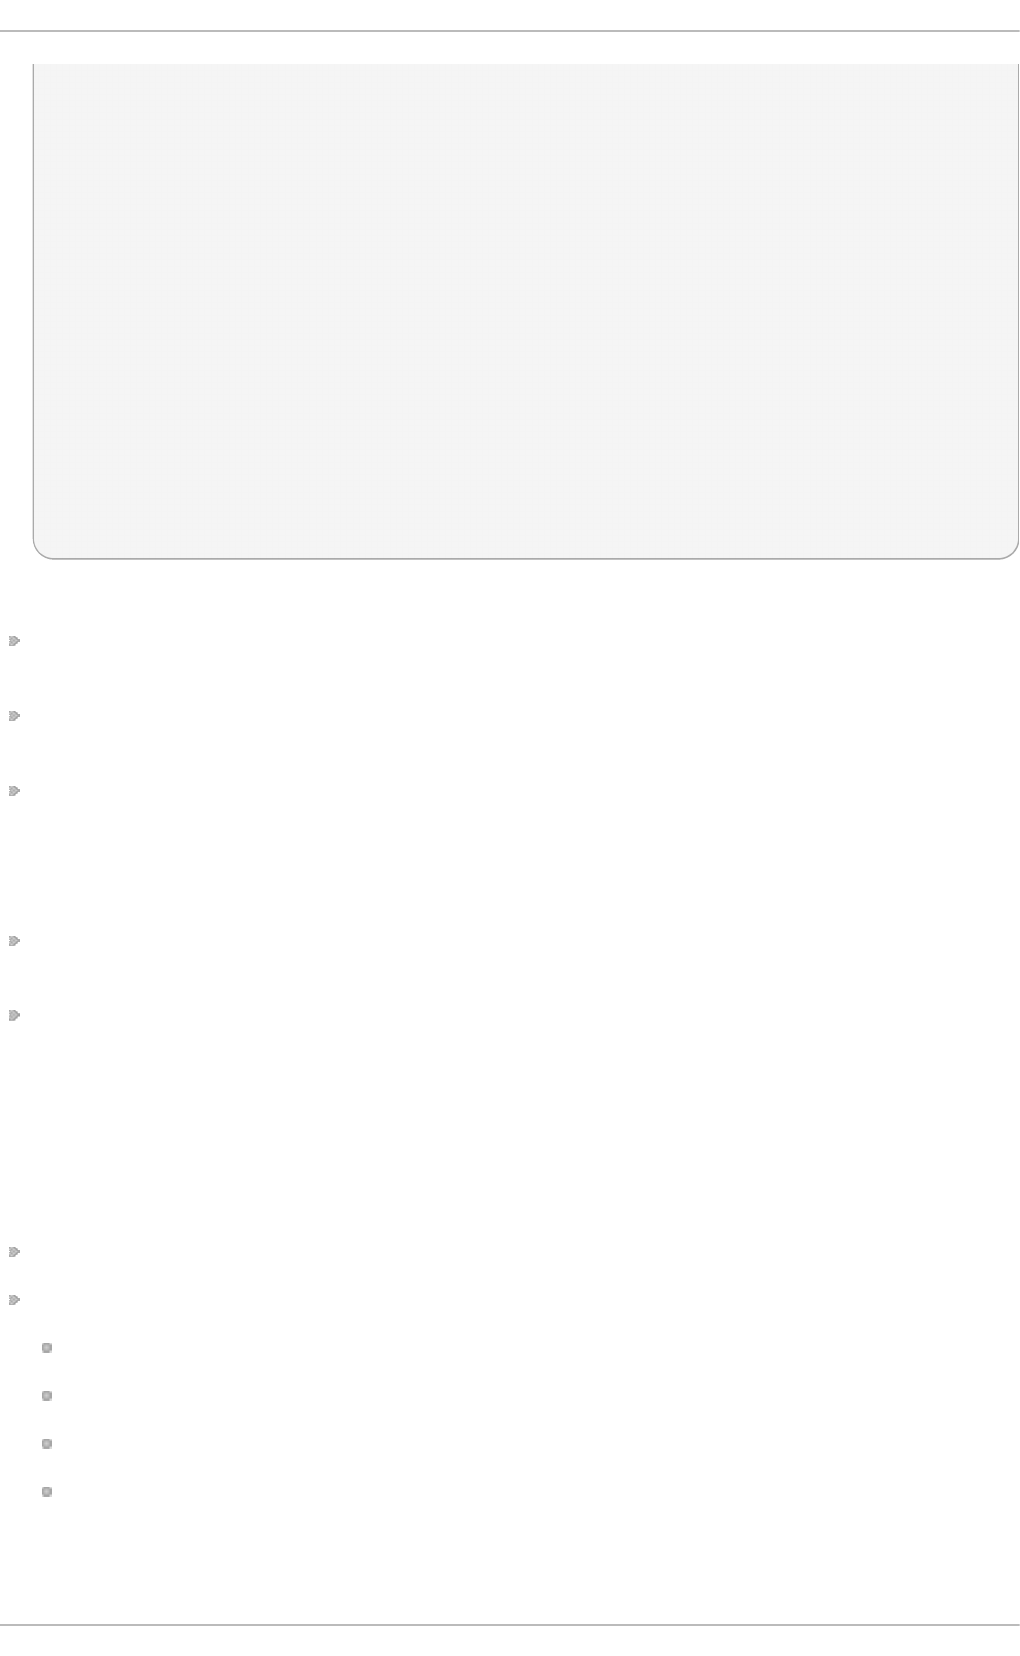Click the second square sub-bullet
Image resolution: width=1020 pixels, height=1656 pixels.
click(47, 1396)
